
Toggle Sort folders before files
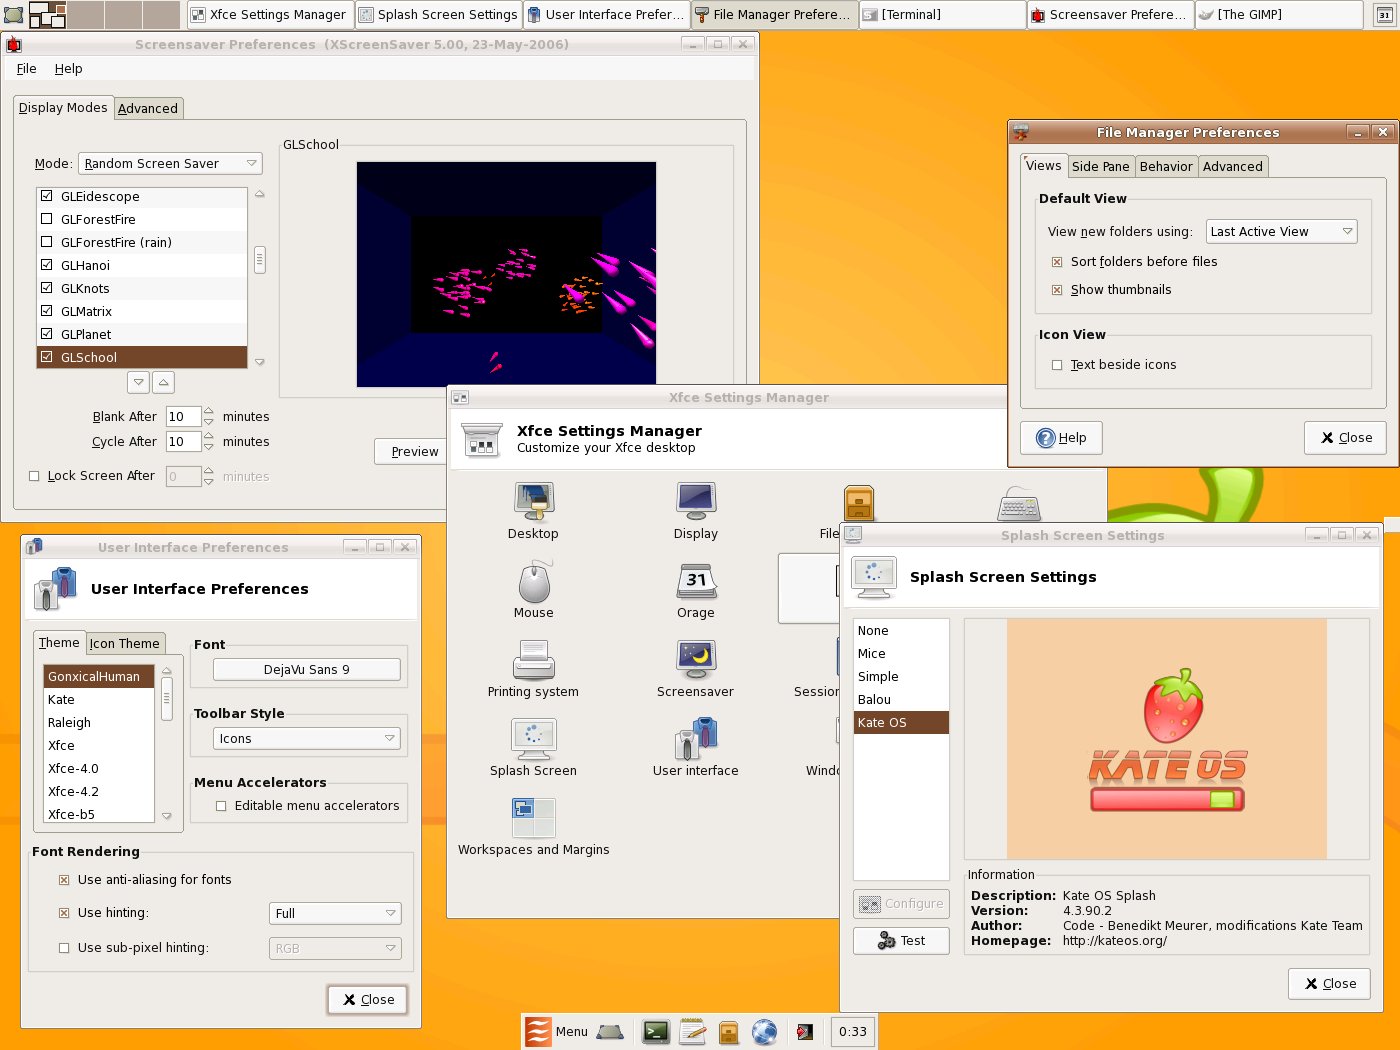click(1057, 262)
